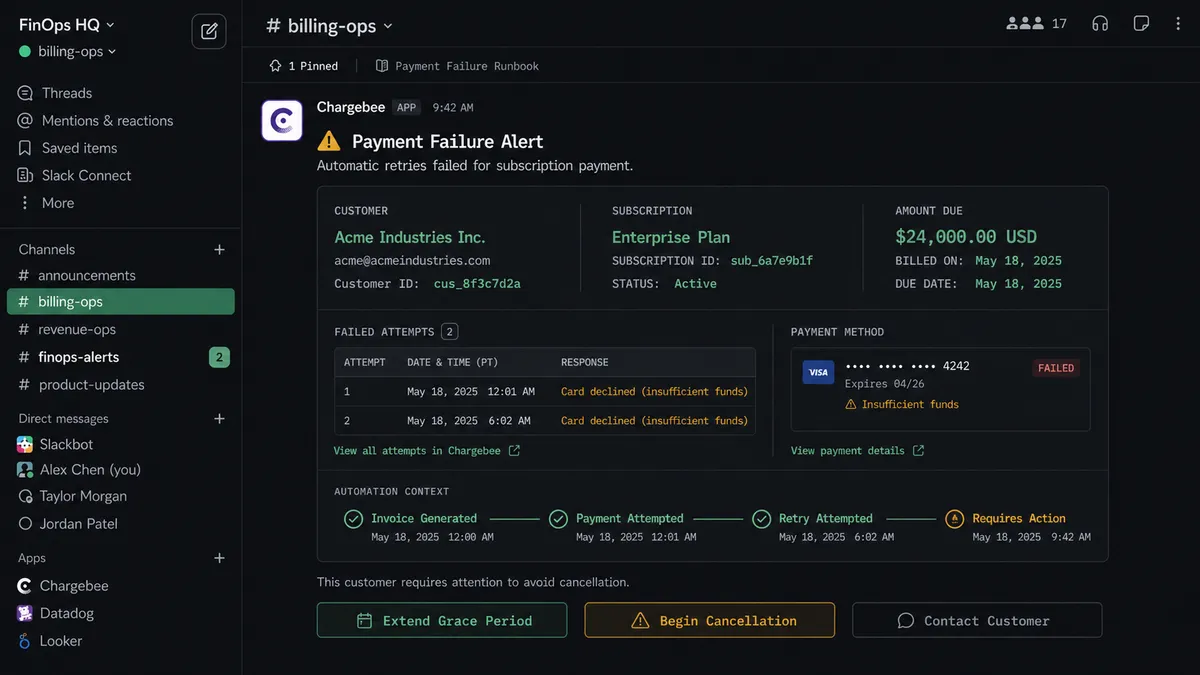Collapse the Direct messages section header

coord(63,418)
